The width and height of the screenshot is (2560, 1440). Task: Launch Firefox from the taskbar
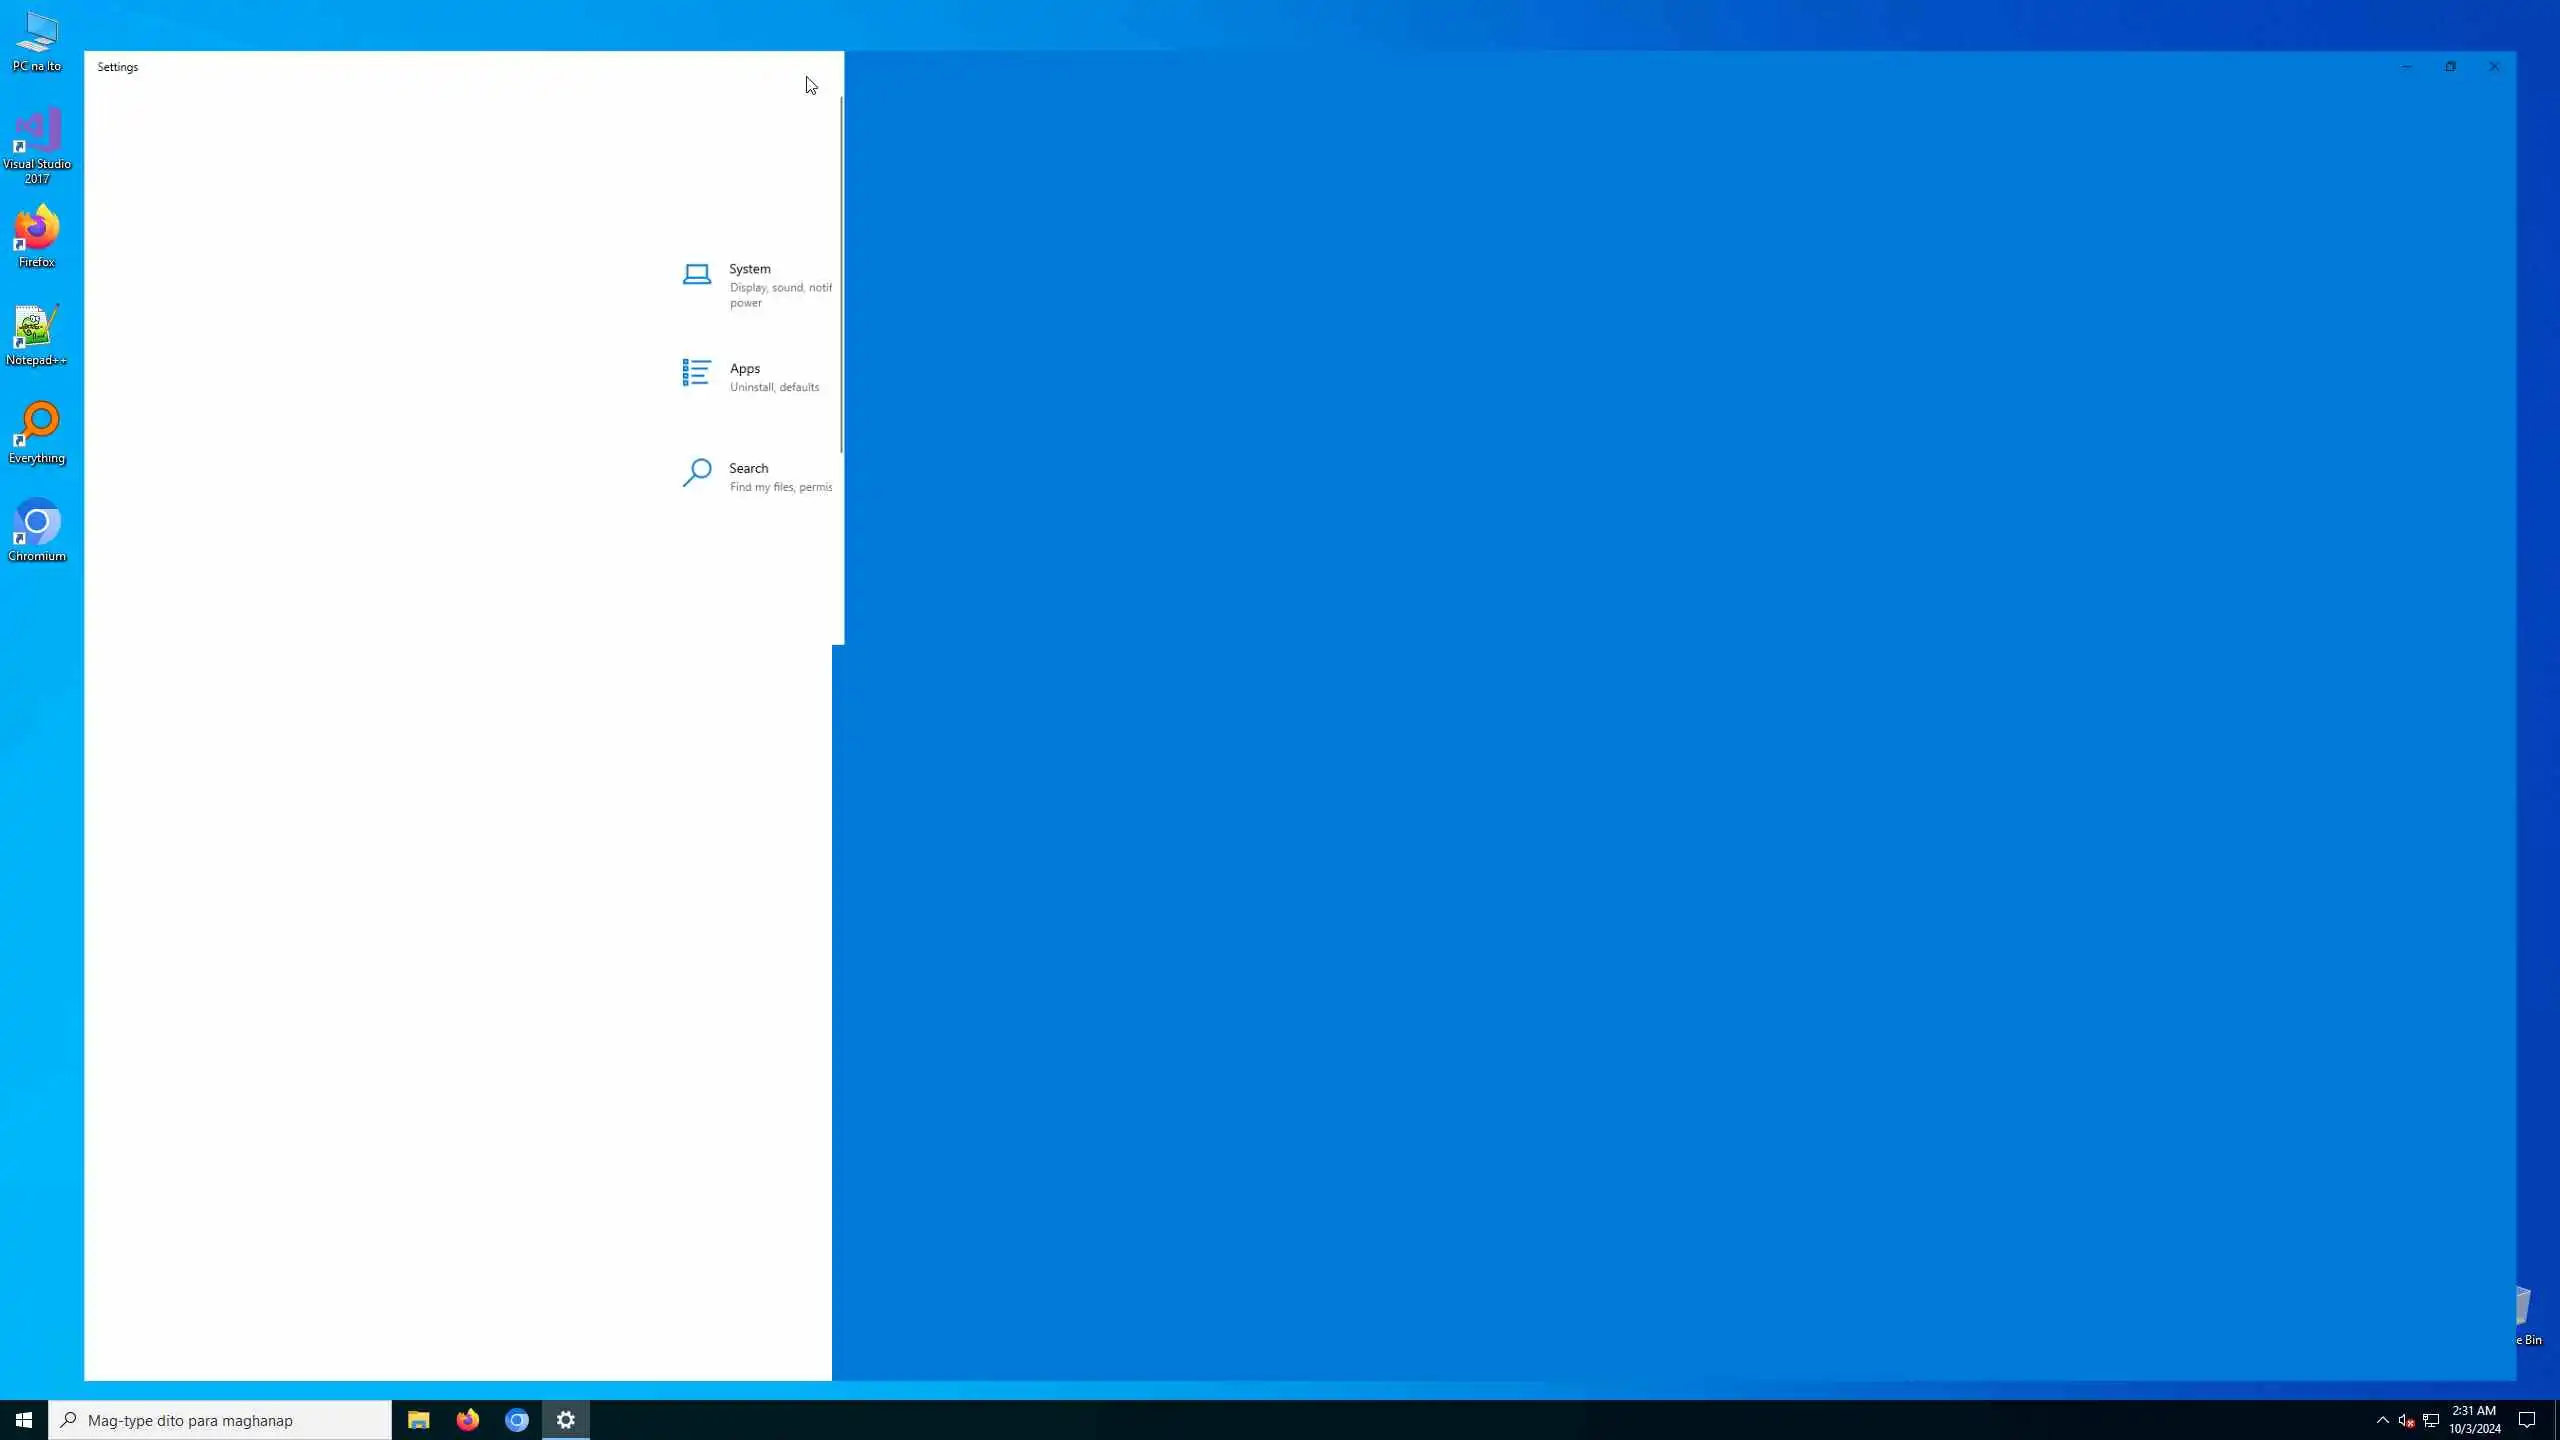467,1420
